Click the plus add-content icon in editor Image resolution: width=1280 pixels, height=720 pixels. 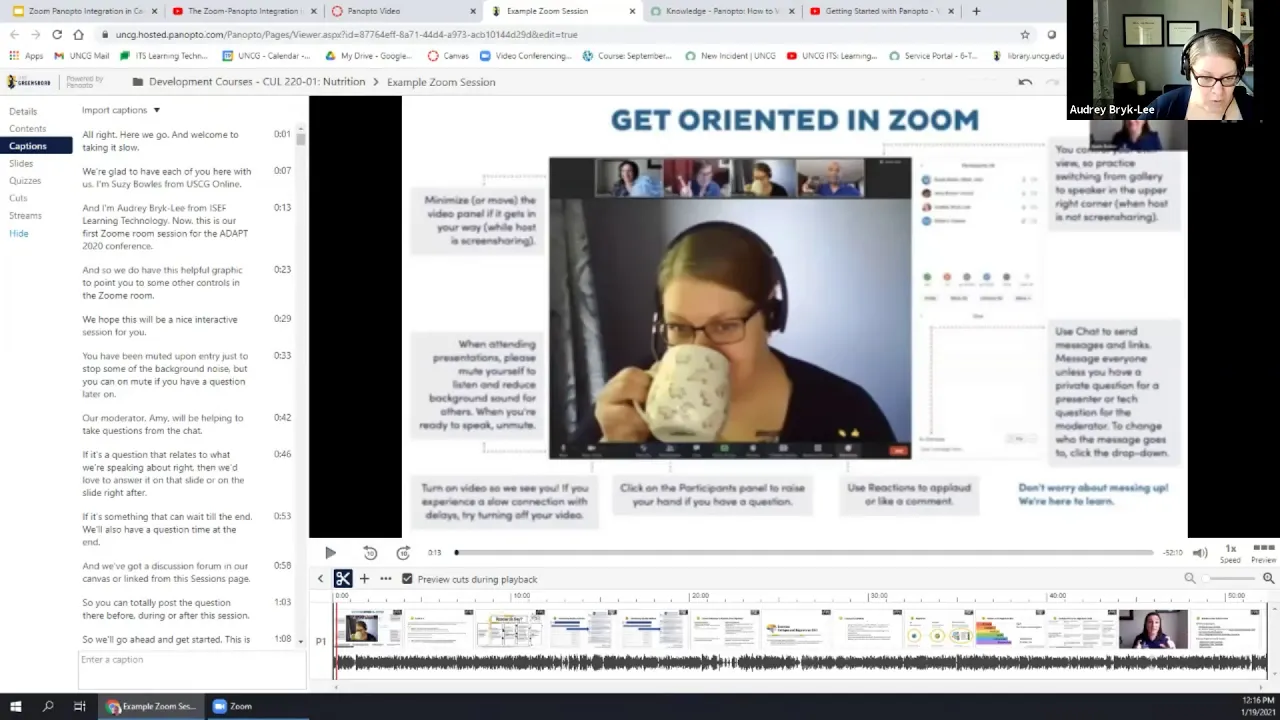coord(364,579)
